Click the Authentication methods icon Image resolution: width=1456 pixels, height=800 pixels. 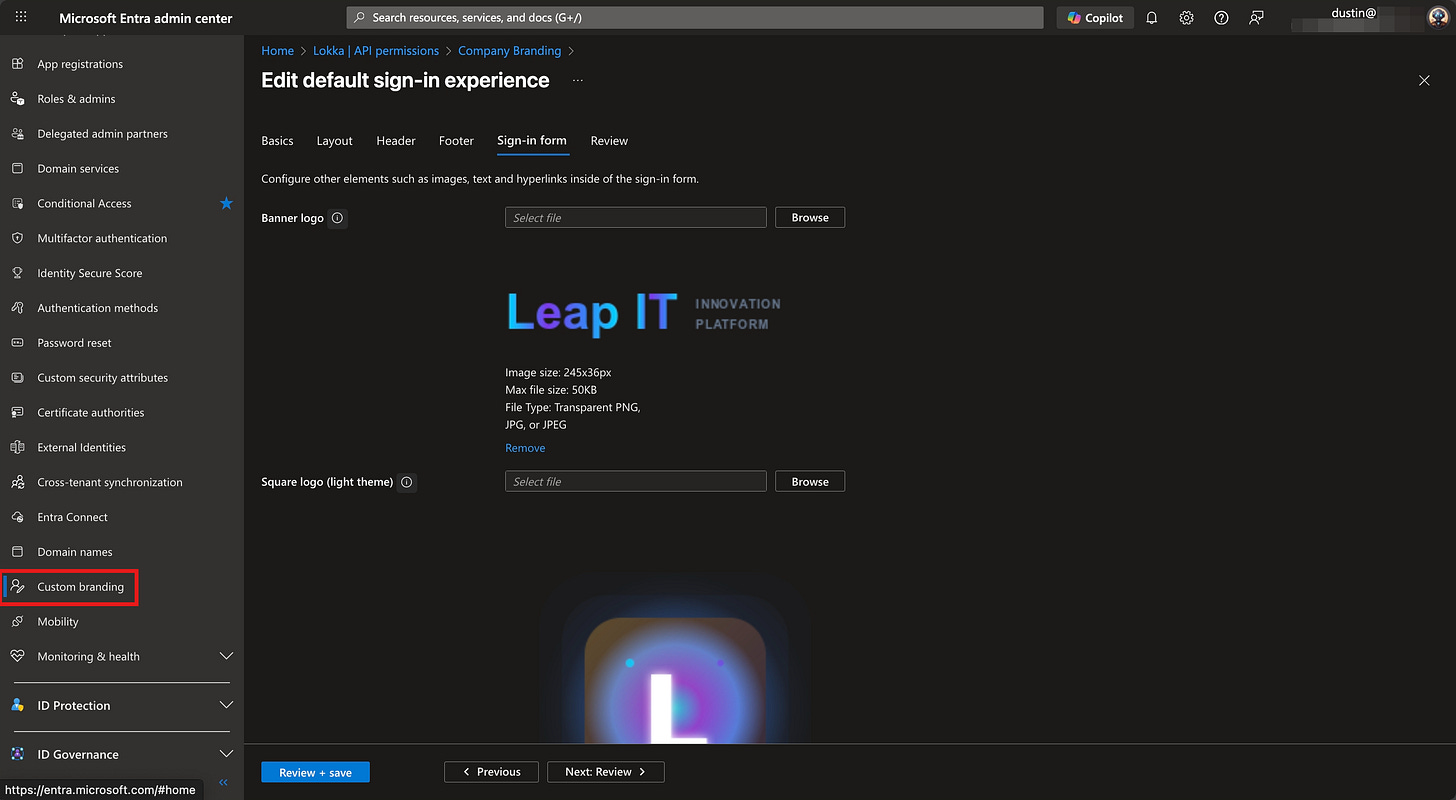(x=17, y=308)
